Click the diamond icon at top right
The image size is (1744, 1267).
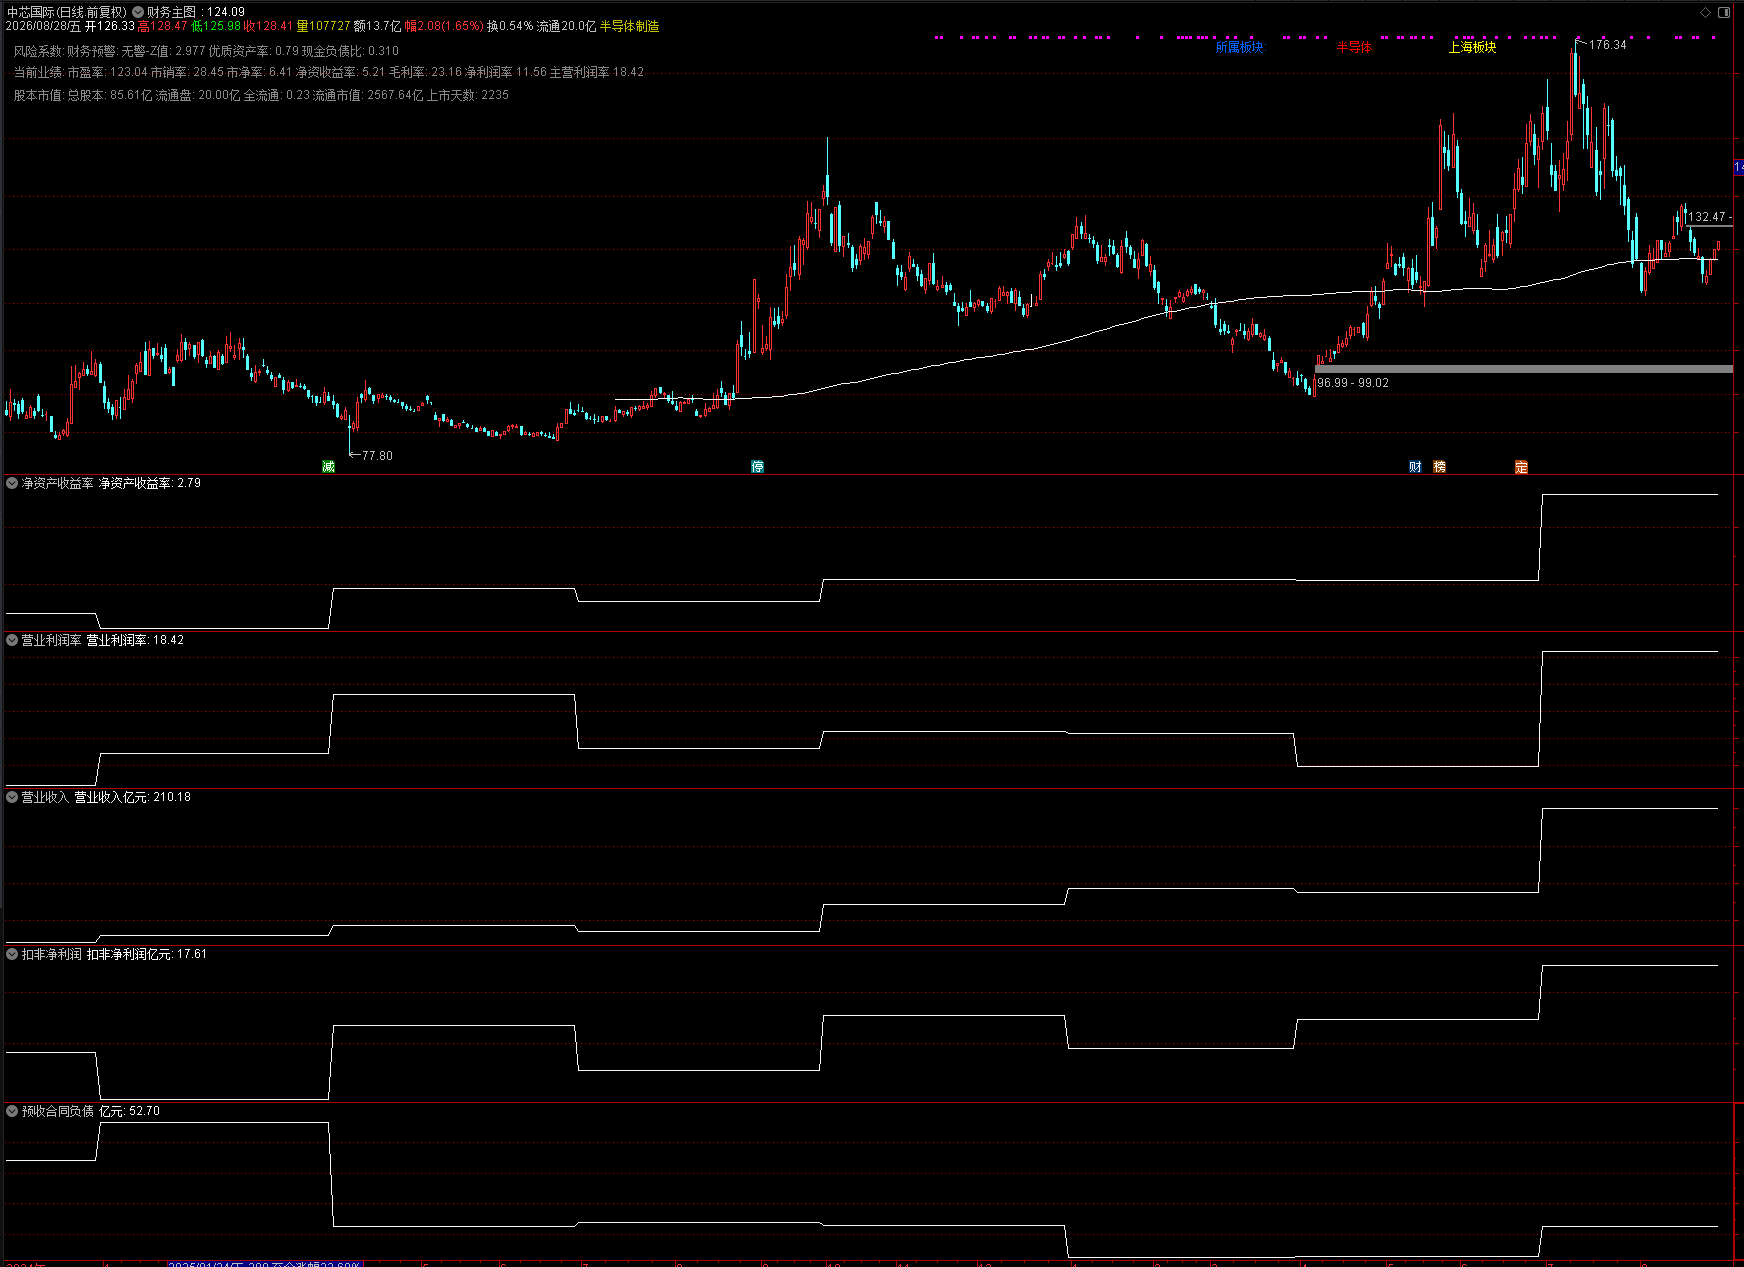pos(1705,12)
